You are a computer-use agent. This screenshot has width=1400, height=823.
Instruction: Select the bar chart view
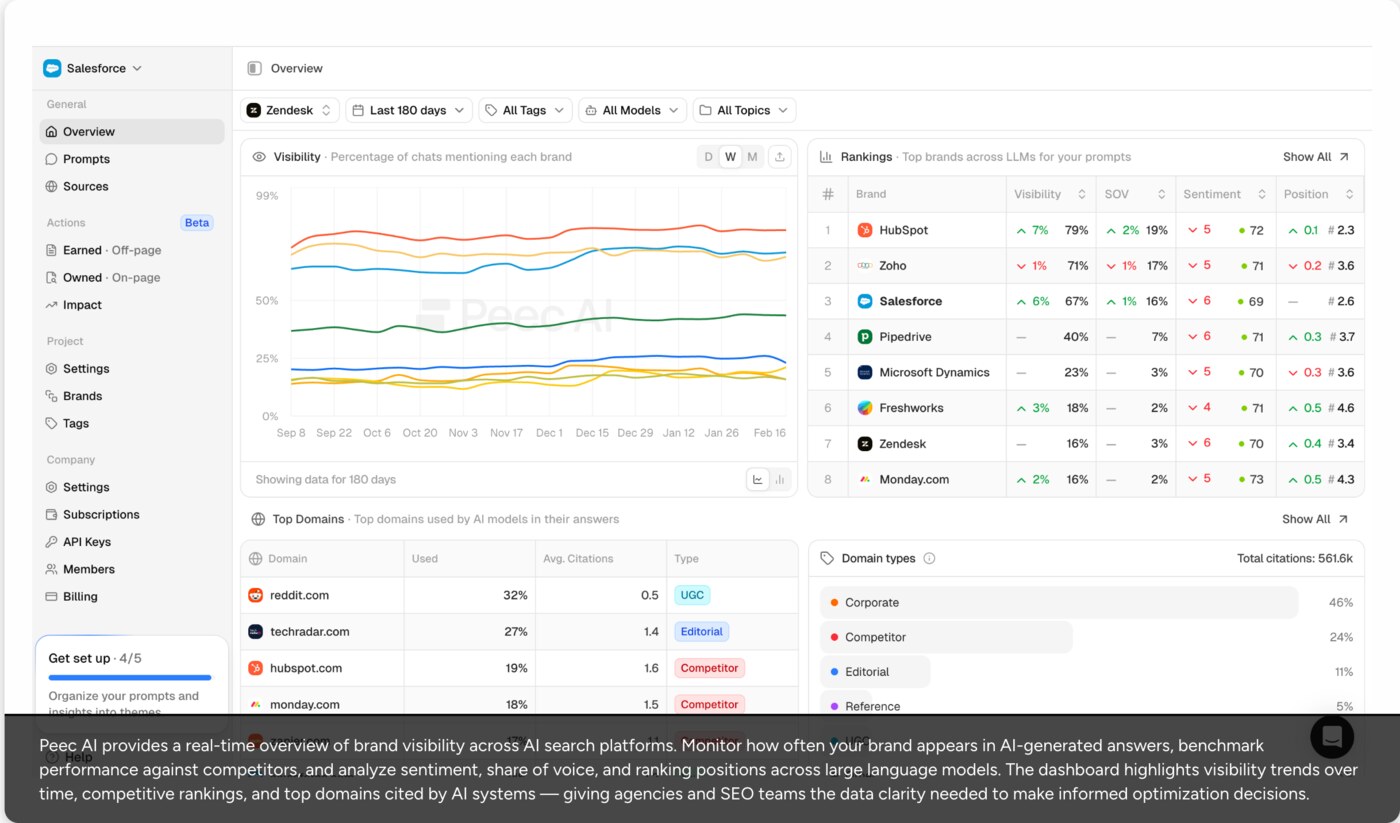pos(780,480)
